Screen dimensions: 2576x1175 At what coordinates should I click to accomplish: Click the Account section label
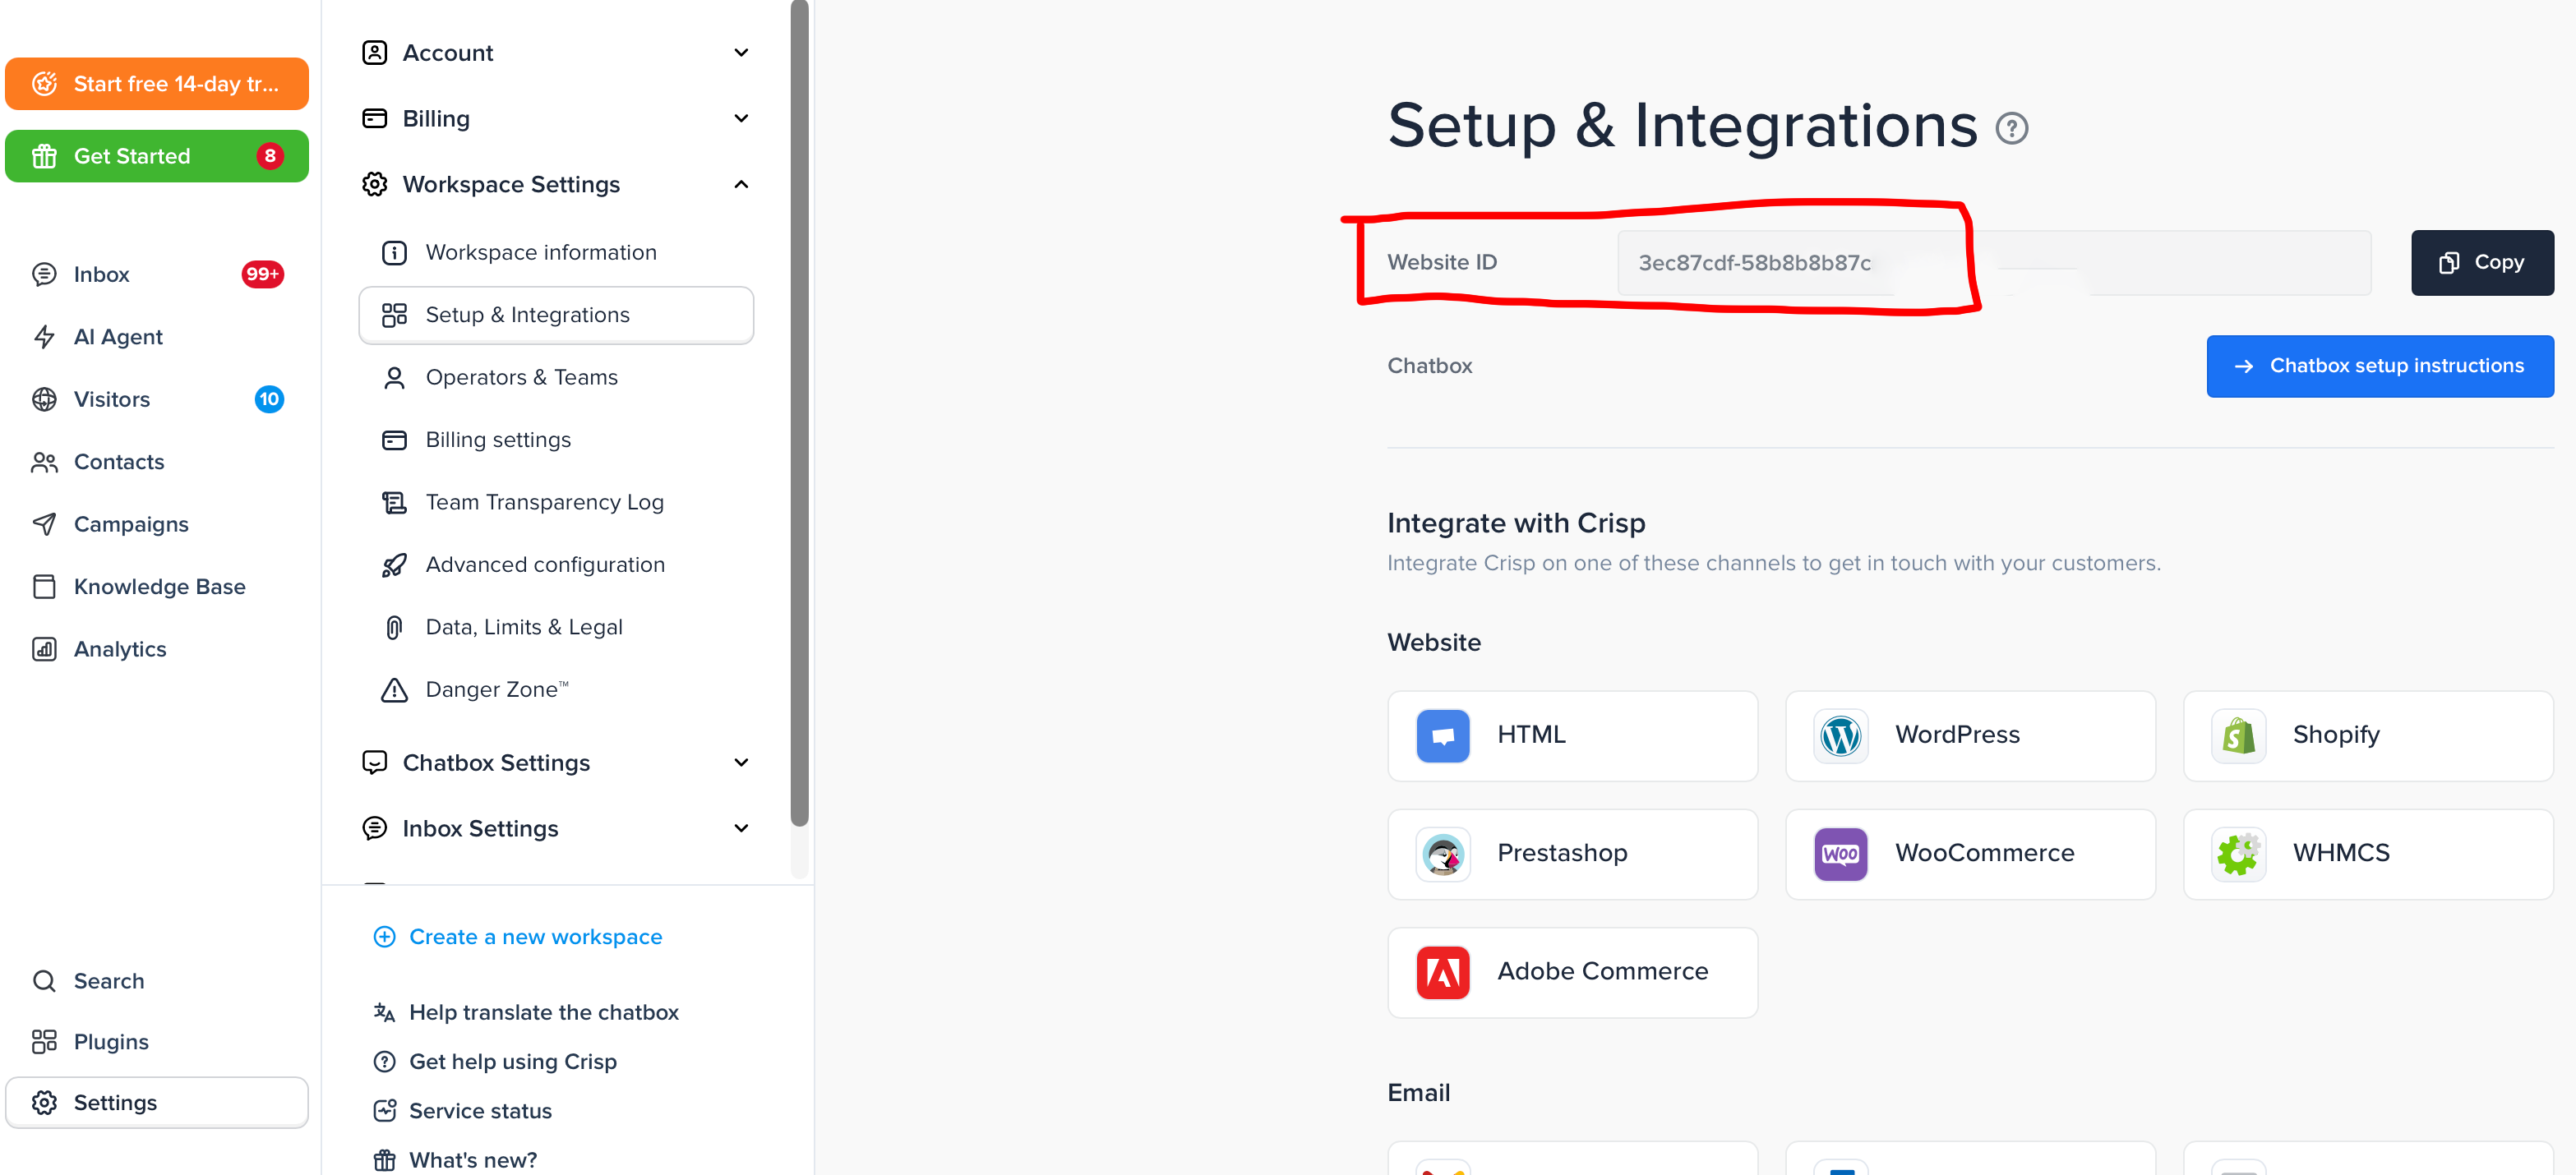click(448, 52)
